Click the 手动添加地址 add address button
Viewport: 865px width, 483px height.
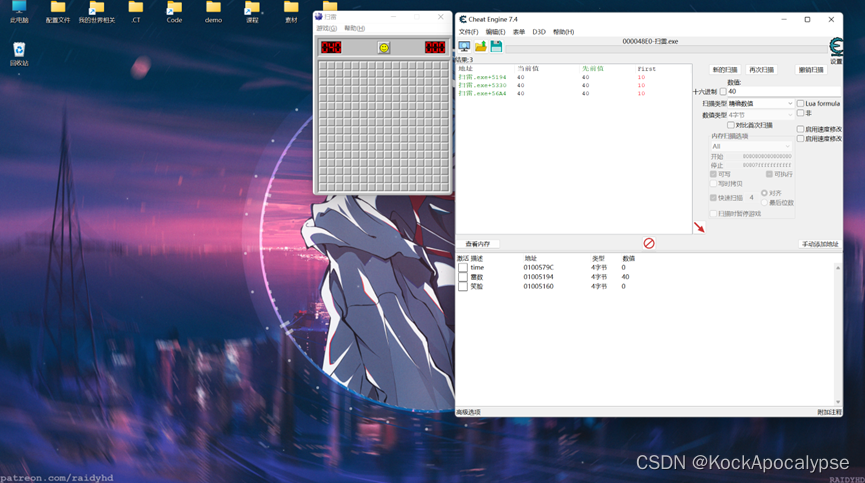click(x=820, y=244)
